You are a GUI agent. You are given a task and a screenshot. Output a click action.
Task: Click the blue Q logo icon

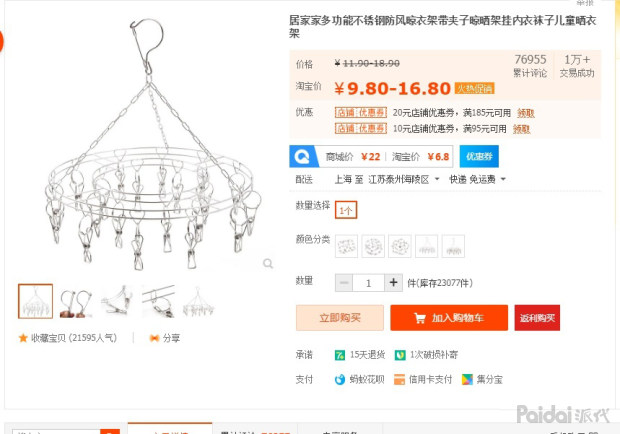pyautogui.click(x=302, y=157)
